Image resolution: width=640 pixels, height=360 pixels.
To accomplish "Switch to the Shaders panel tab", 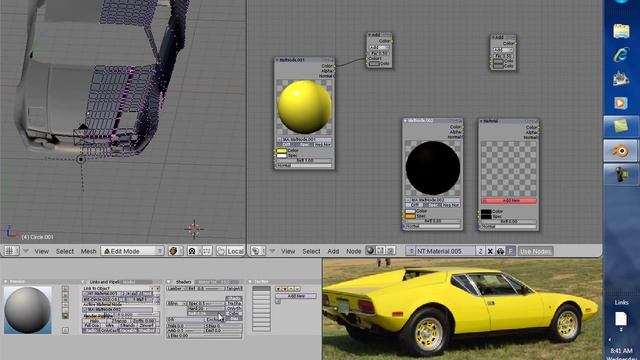I will tap(183, 282).
